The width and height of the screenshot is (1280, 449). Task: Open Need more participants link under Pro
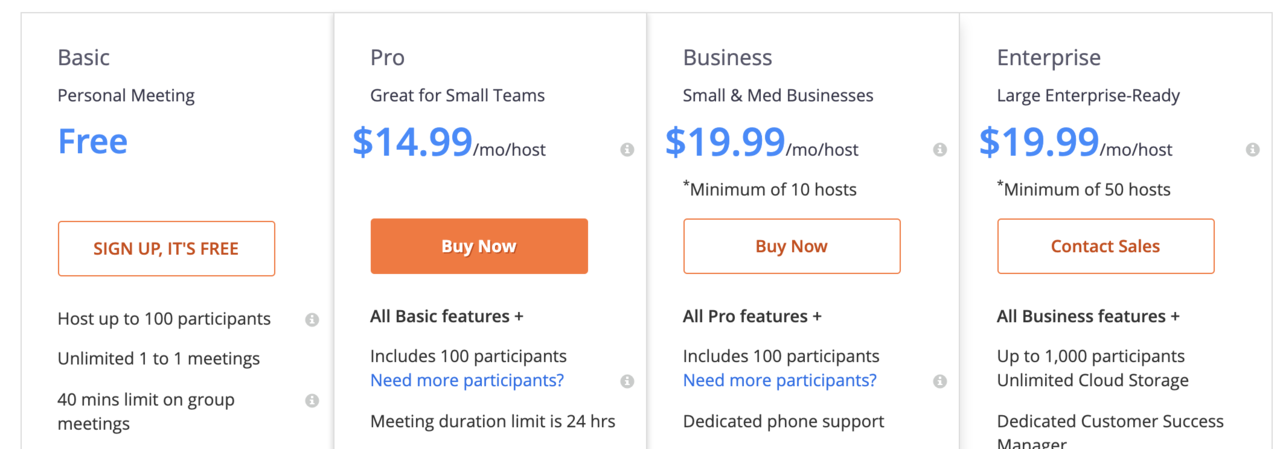tap(467, 380)
